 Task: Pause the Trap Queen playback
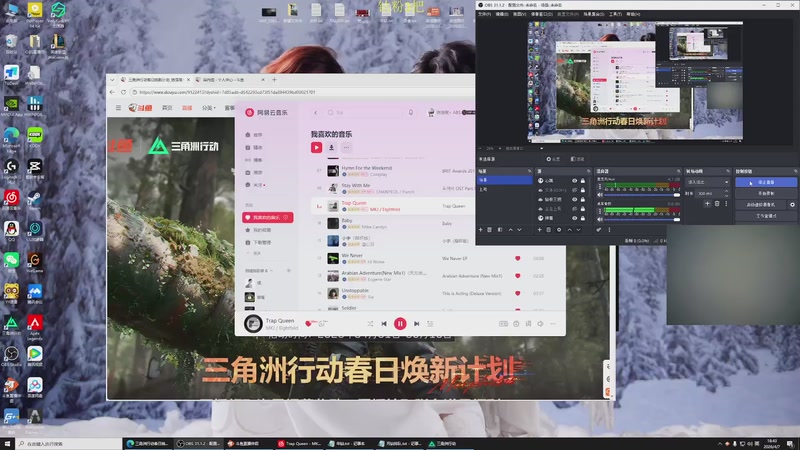click(400, 323)
